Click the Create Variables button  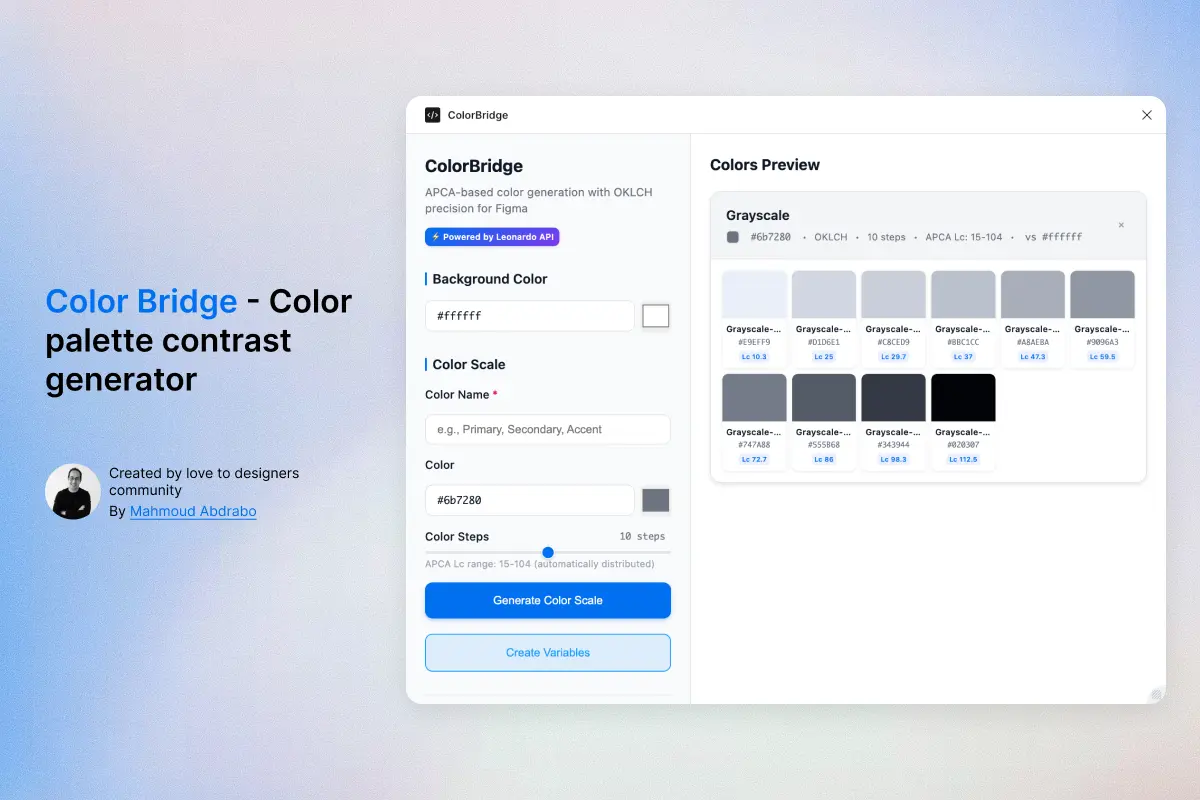click(548, 652)
